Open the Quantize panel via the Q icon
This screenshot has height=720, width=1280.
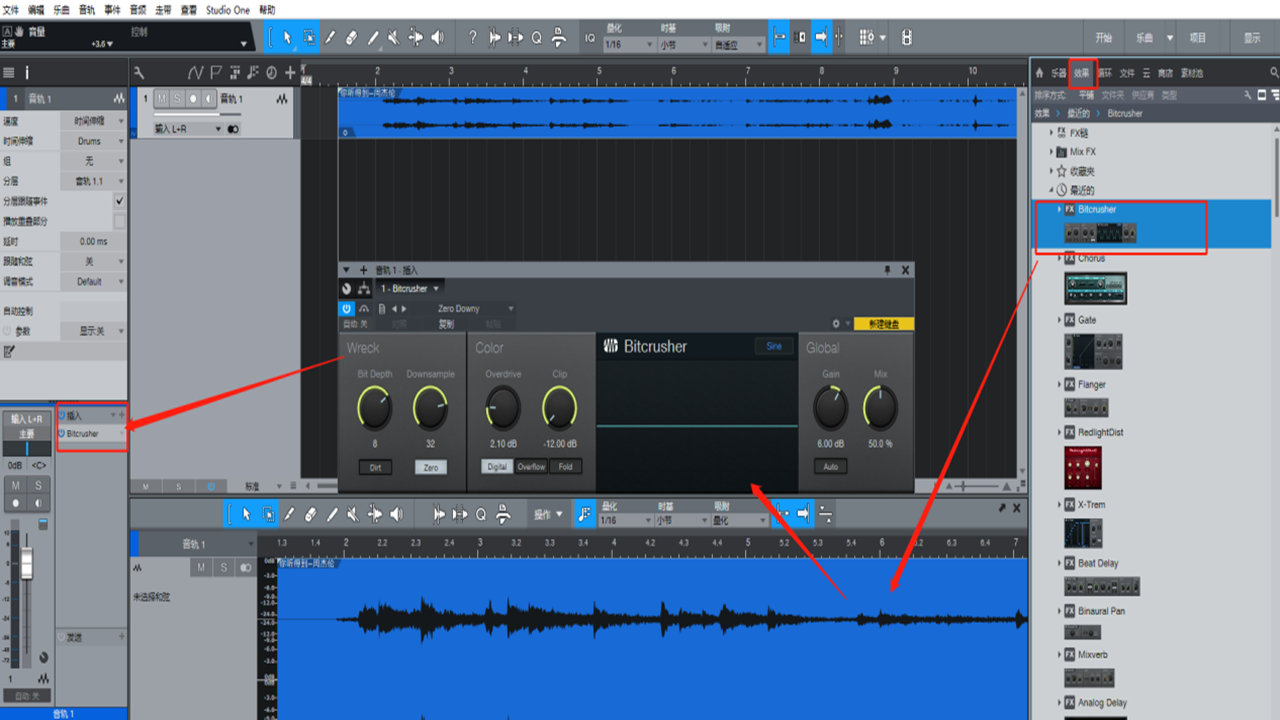pos(536,37)
